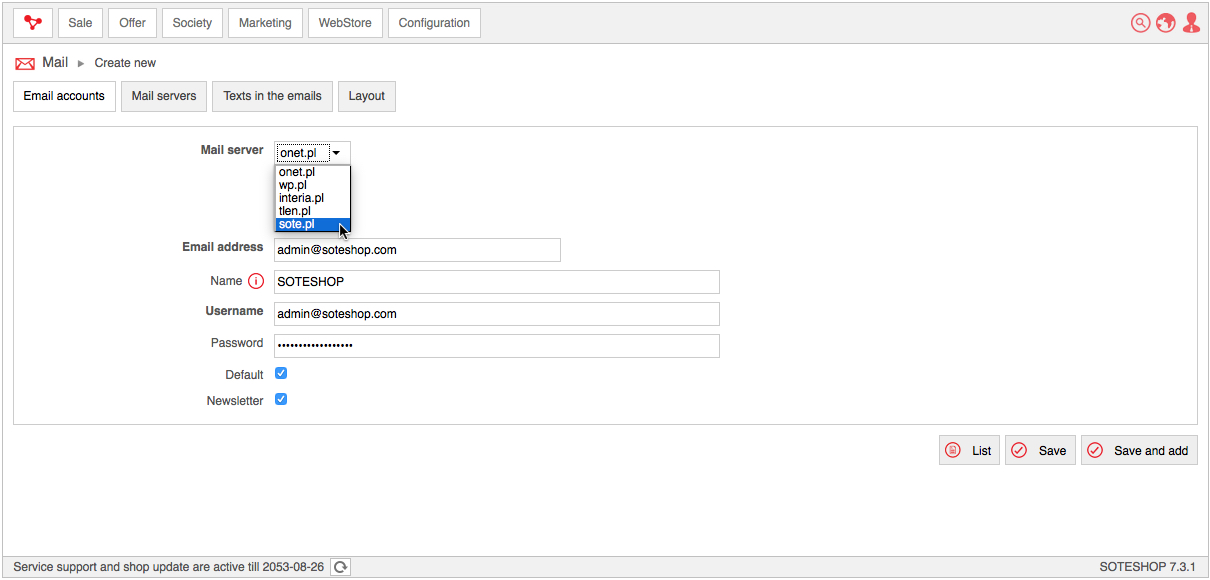Open the Texts in the emails tab
Screen dimensions: 1210x580
point(272,96)
